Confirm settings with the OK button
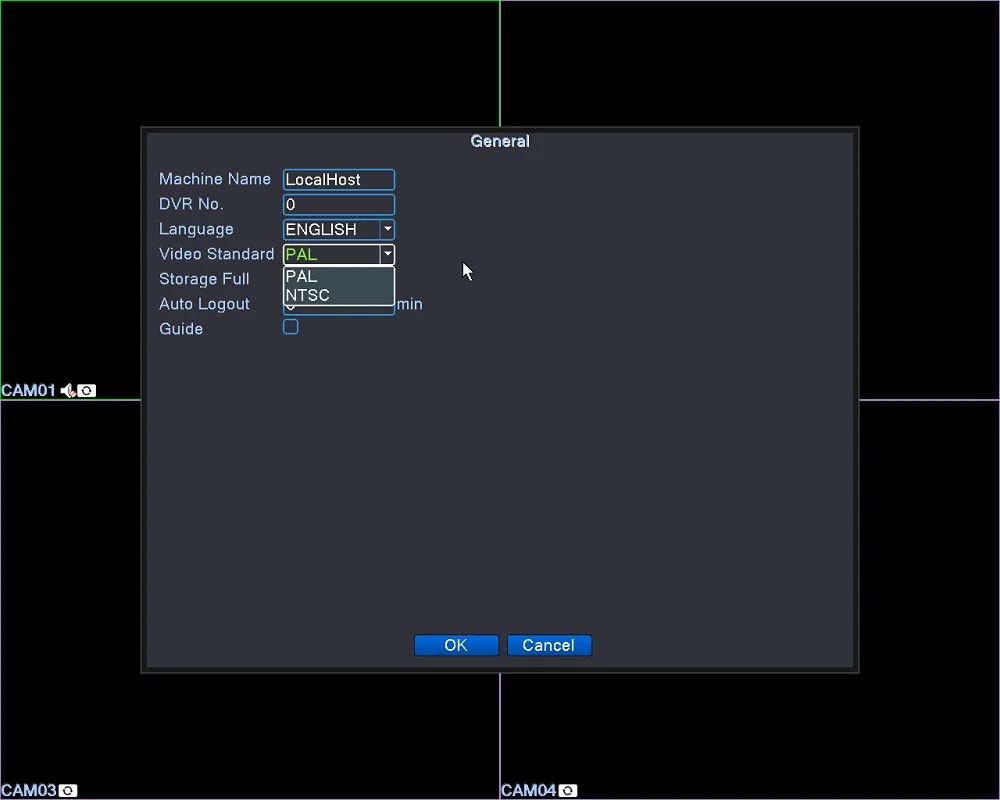 [x=456, y=645]
